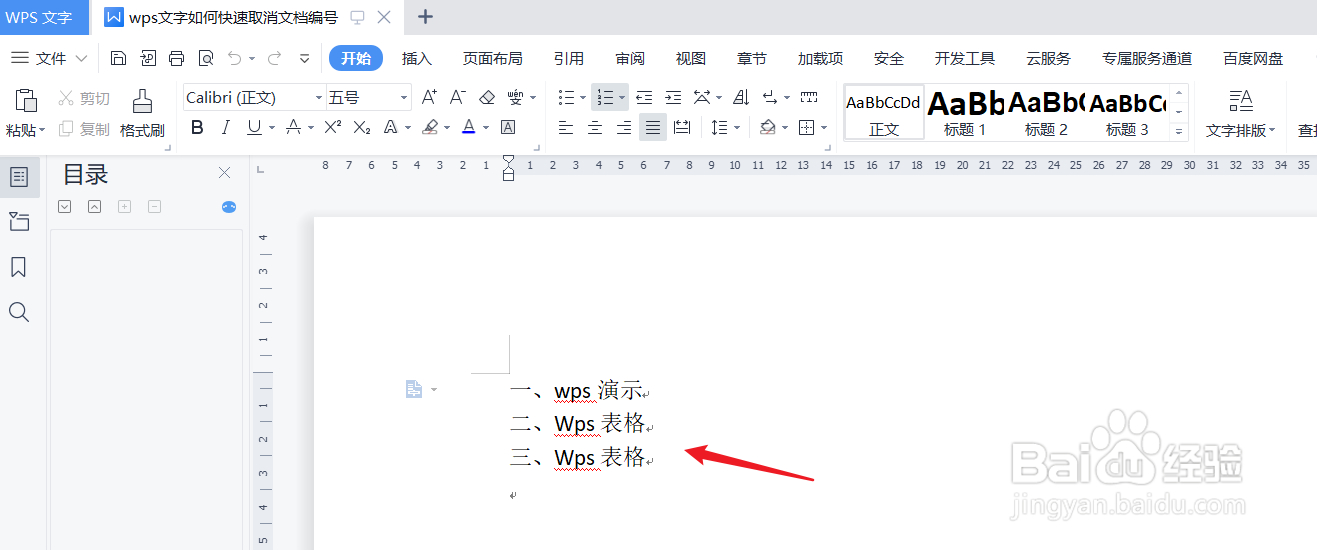The image size is (1317, 550).
Task: Select the 正文 style
Action: tap(884, 112)
